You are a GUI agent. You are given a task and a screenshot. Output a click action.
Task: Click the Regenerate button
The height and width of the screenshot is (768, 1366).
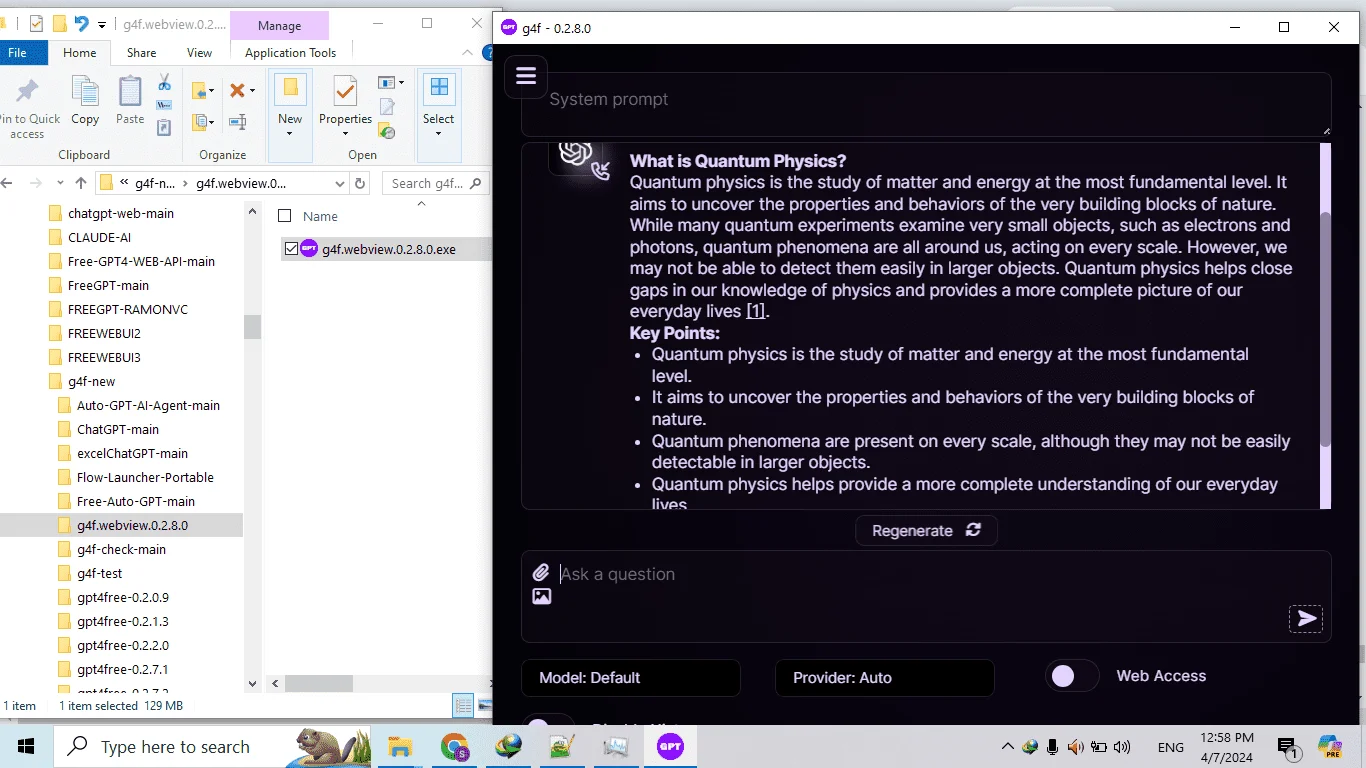(x=926, y=530)
